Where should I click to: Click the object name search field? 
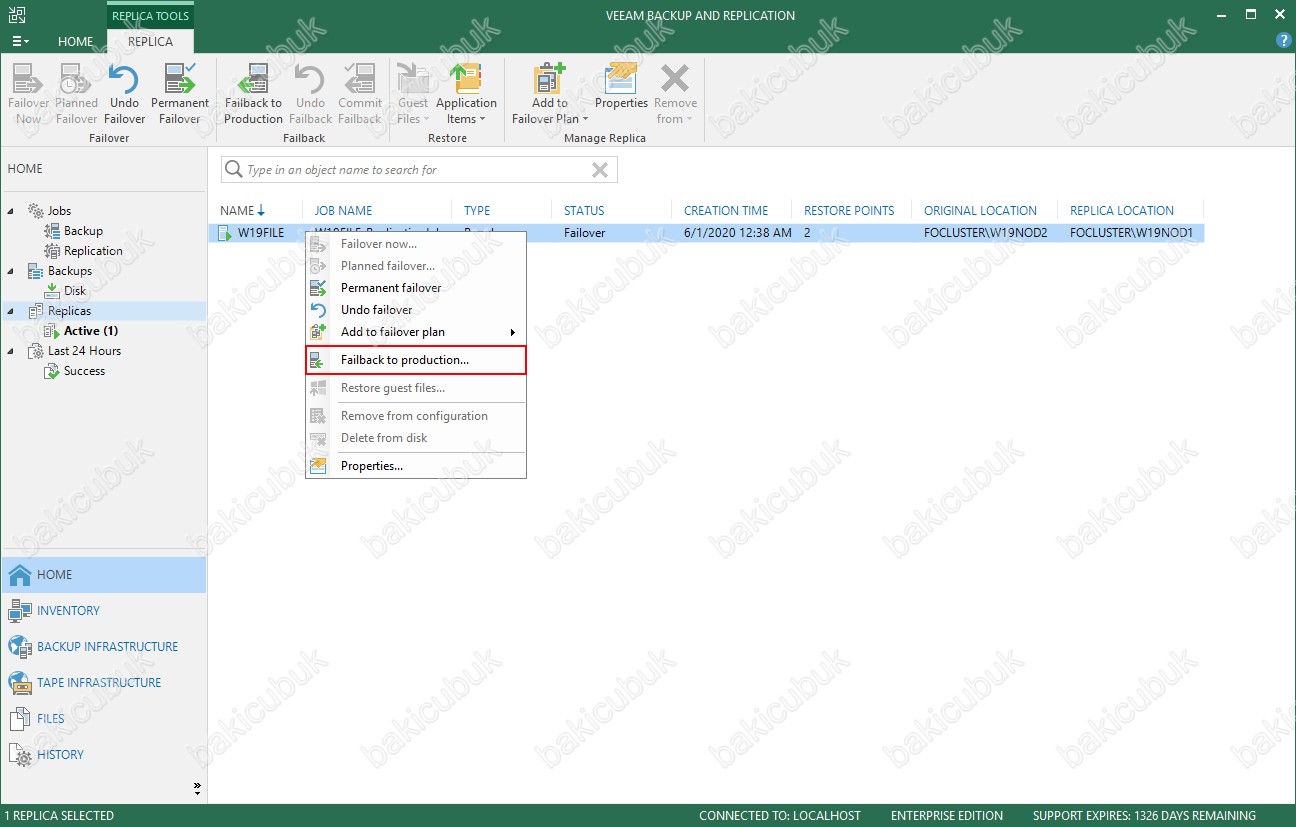(x=410, y=170)
